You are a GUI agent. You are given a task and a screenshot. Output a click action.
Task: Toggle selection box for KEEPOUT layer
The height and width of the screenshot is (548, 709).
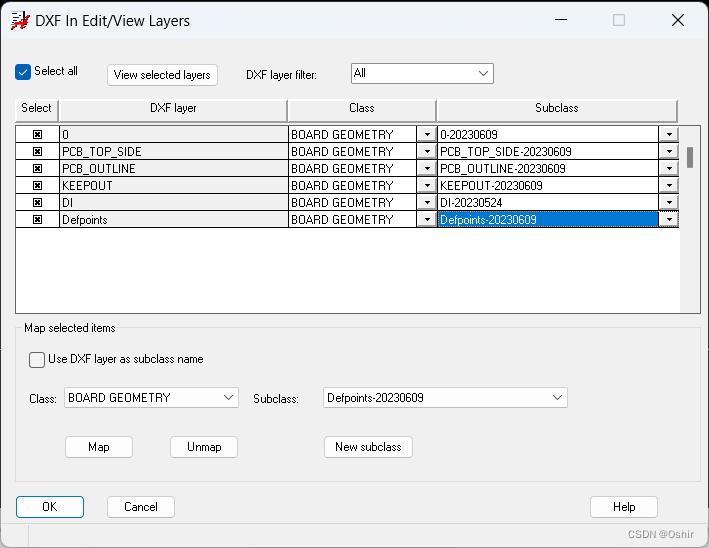(x=37, y=186)
